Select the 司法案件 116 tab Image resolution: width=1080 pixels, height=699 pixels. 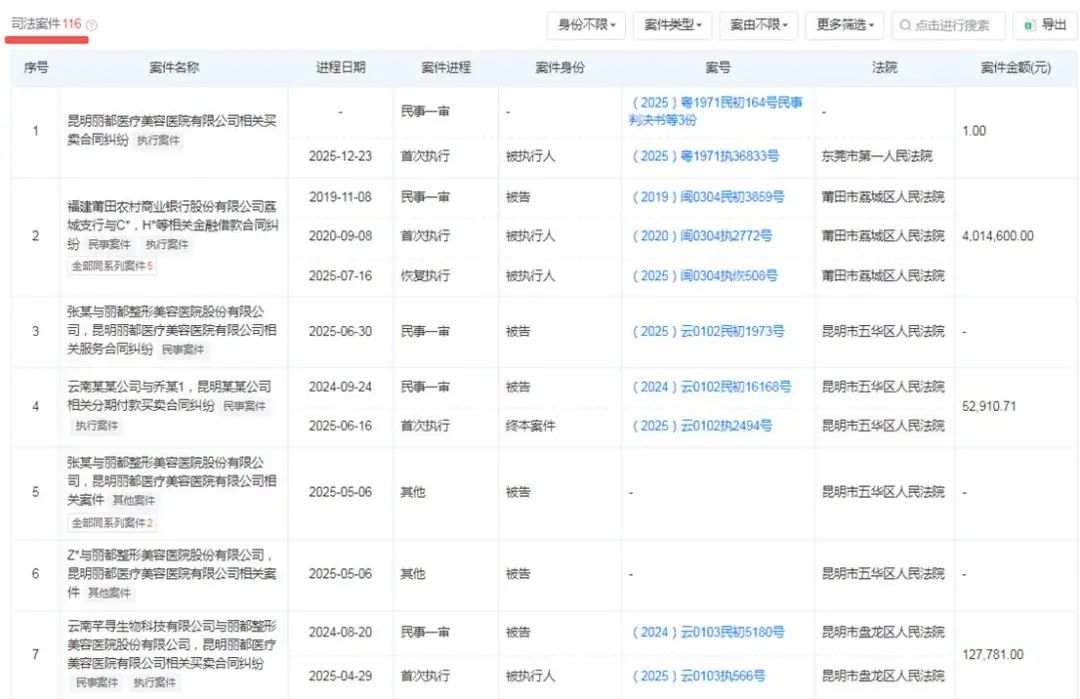point(46,24)
